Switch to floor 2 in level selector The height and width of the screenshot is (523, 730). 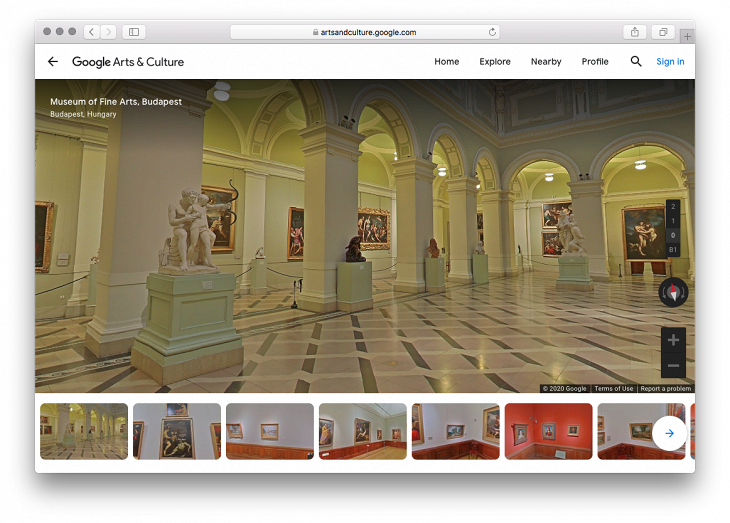pos(673,207)
